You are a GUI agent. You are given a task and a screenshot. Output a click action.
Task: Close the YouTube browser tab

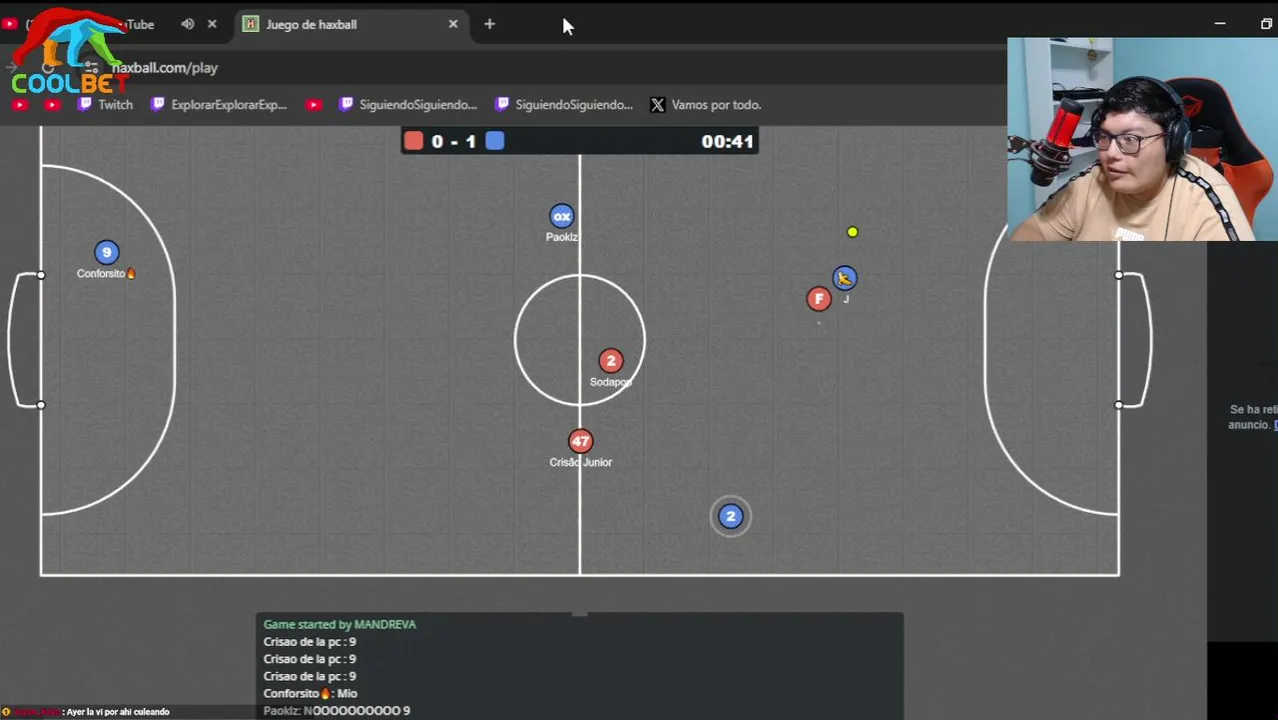[212, 24]
